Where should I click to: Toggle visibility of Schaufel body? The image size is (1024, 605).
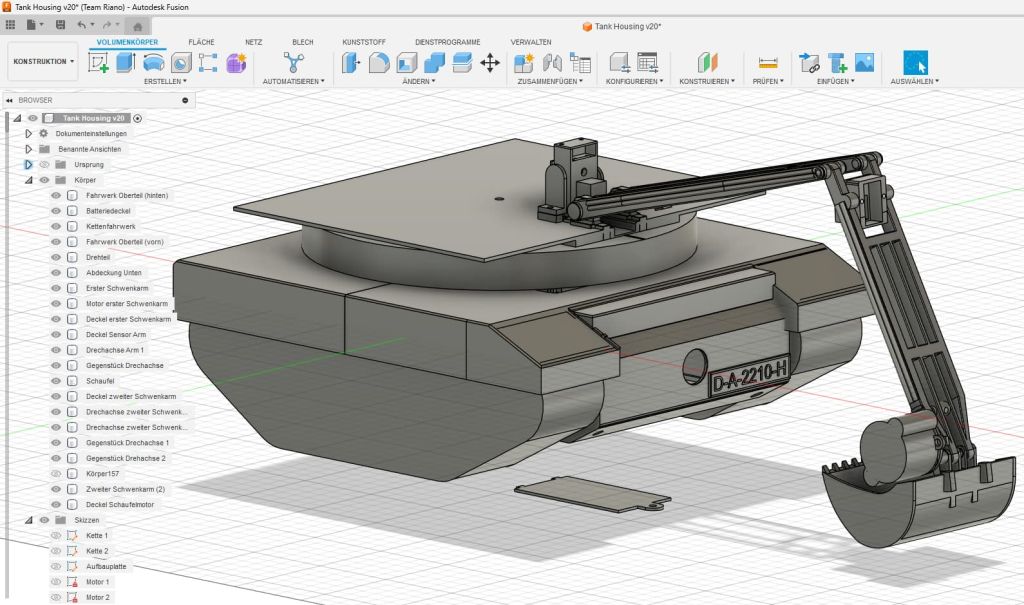[57, 381]
